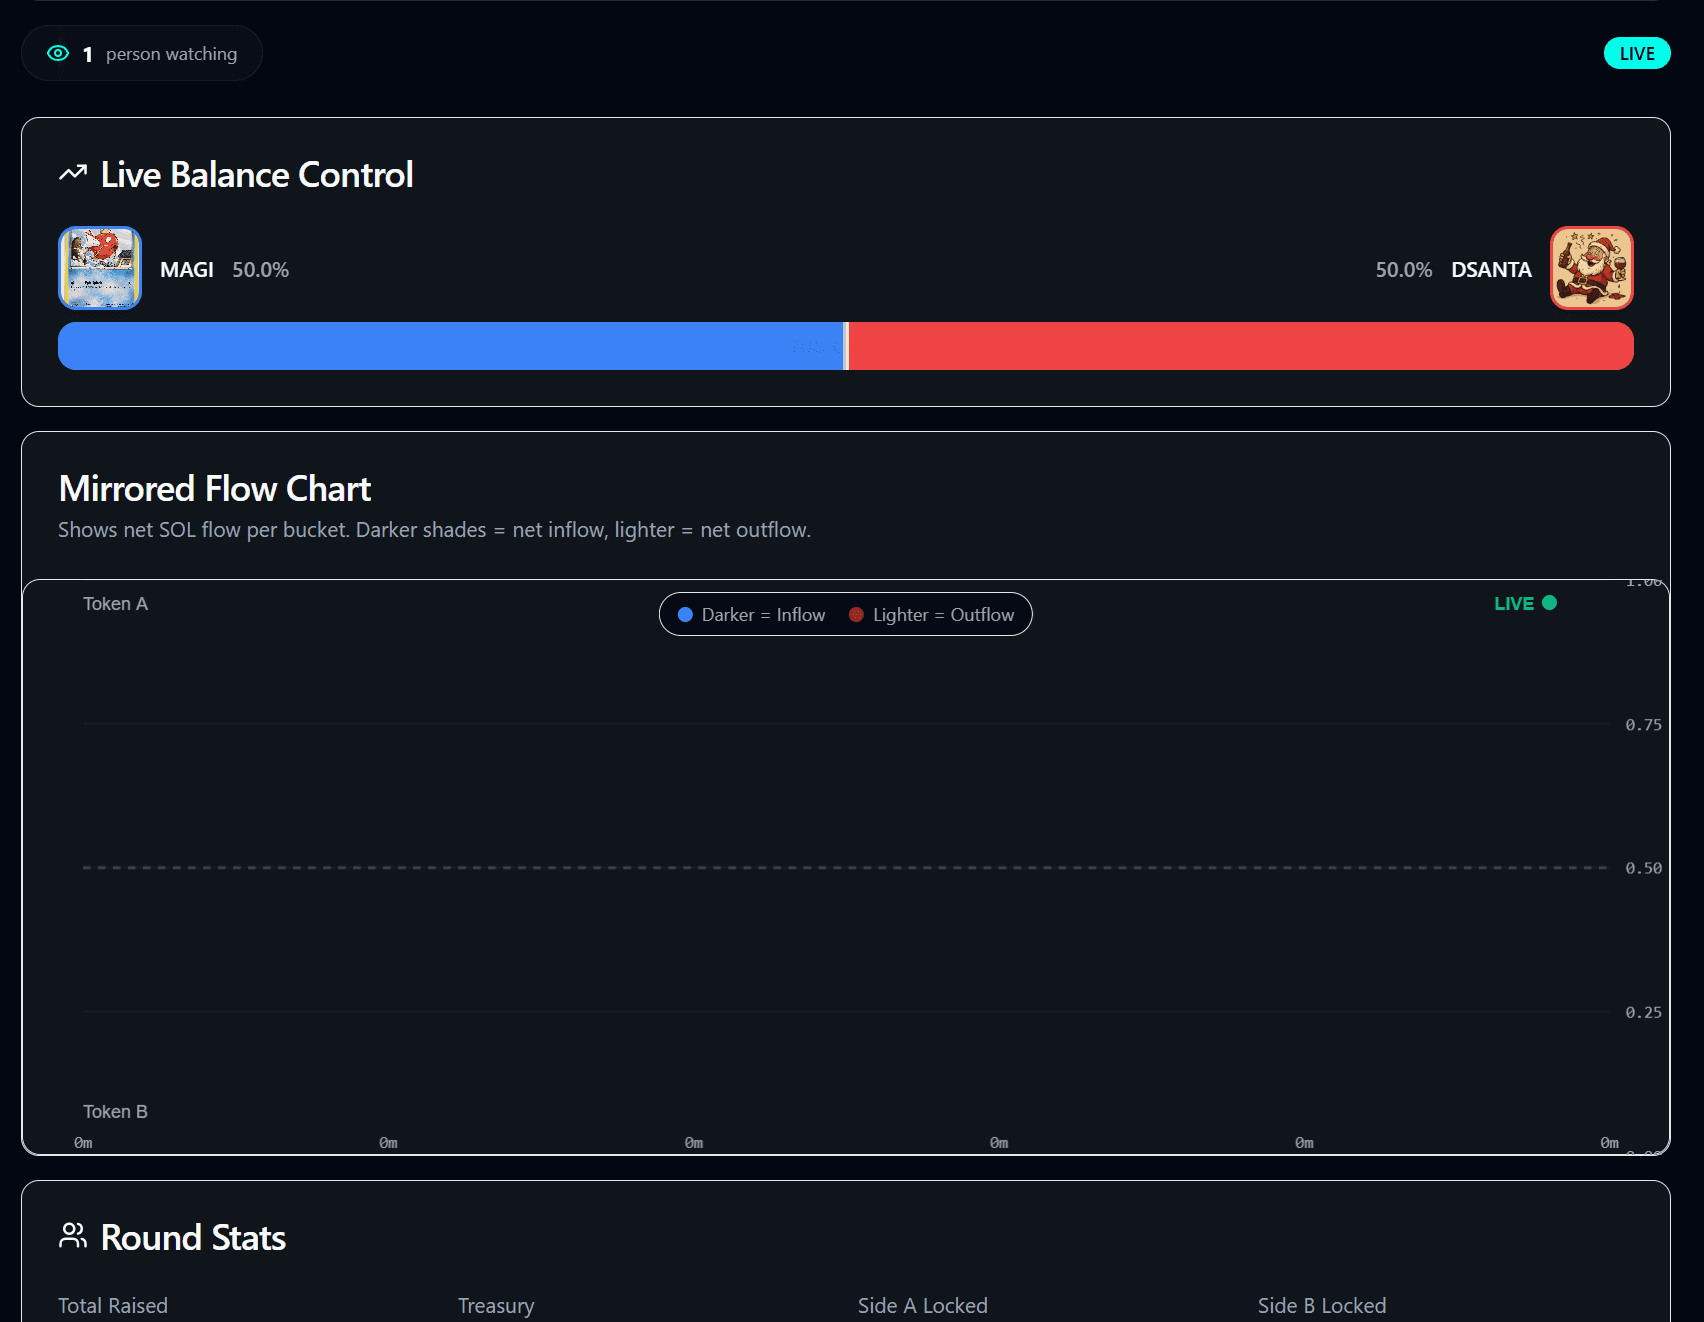Expand the Round Stats section
Screen dimensions: 1704x1322
[192, 1237]
